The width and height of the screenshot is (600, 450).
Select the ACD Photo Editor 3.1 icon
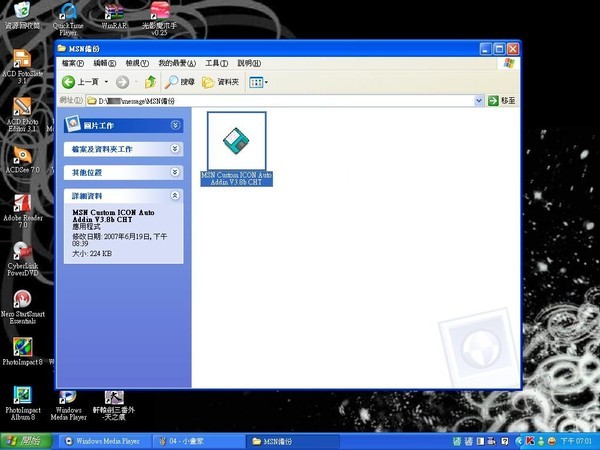point(22,115)
